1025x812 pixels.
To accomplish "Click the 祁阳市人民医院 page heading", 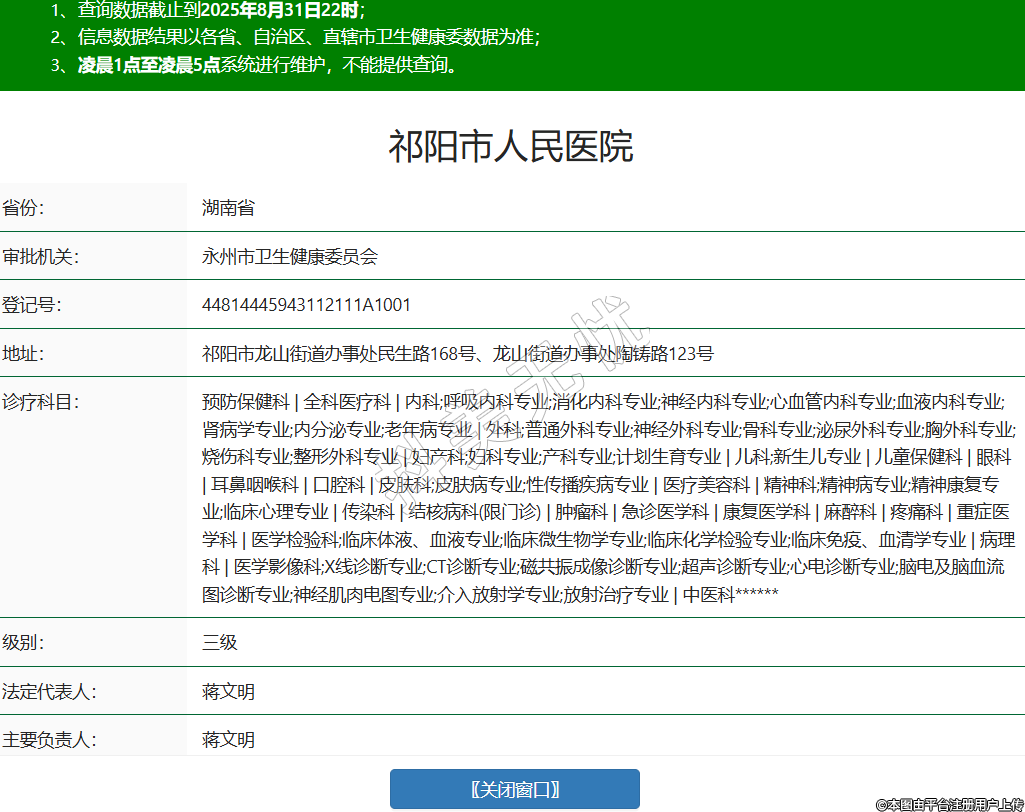I will (511, 147).
